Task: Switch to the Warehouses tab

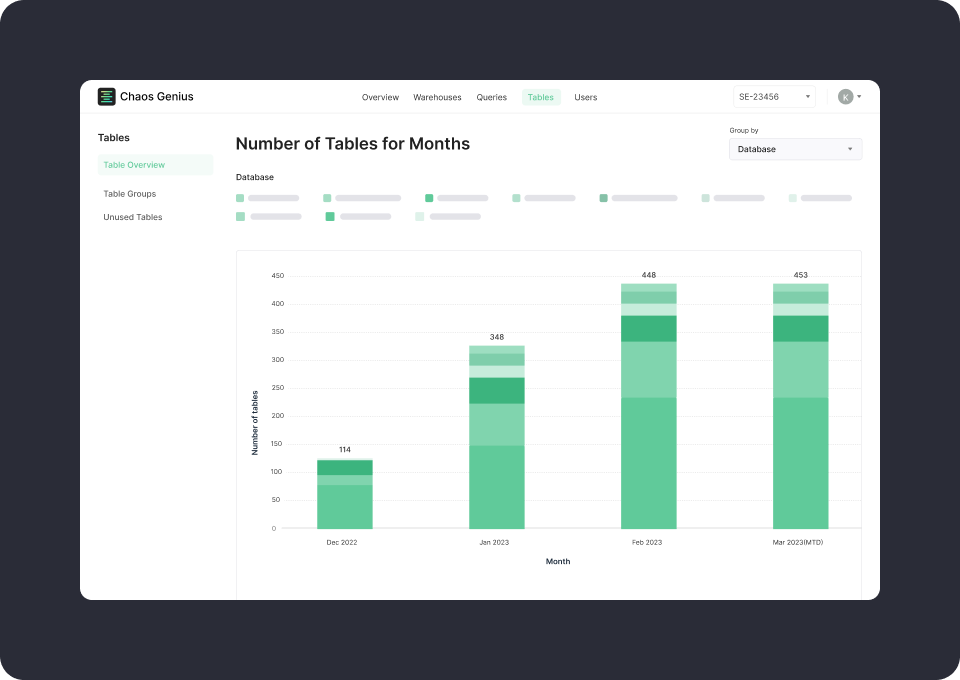Action: pos(437,97)
